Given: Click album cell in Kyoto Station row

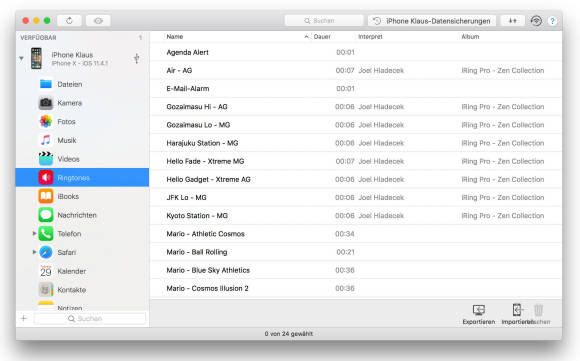Looking at the screenshot, I should tap(502, 216).
